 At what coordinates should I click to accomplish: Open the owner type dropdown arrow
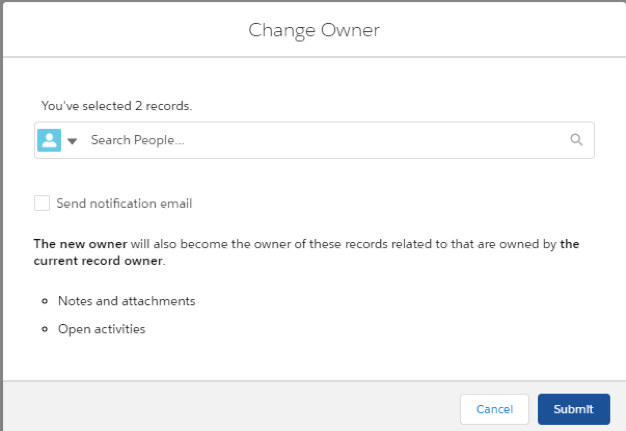(x=72, y=141)
